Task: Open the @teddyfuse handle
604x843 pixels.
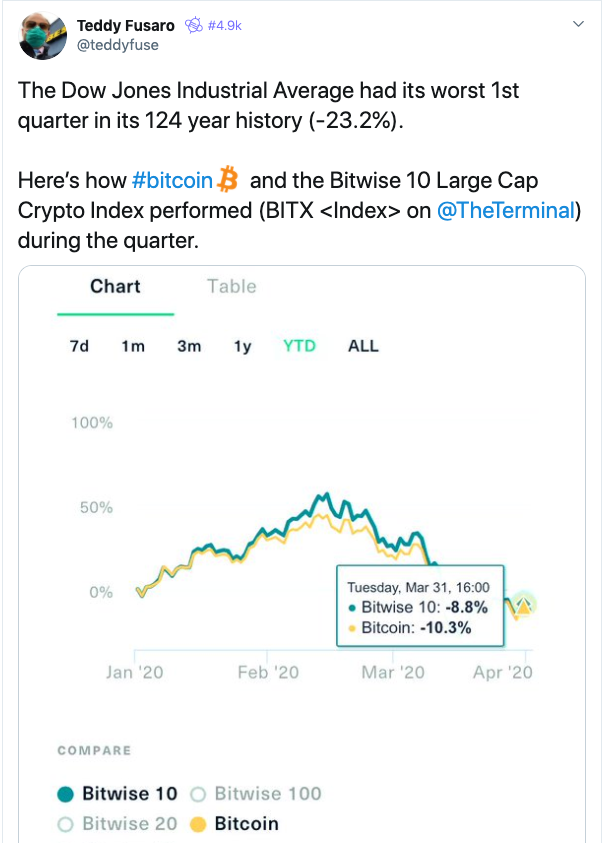Action: pyautogui.click(x=118, y=45)
